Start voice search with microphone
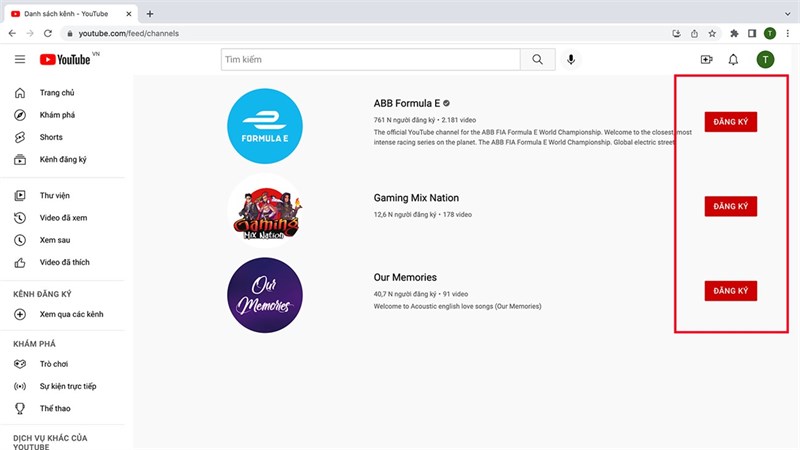The image size is (800, 450). click(571, 60)
